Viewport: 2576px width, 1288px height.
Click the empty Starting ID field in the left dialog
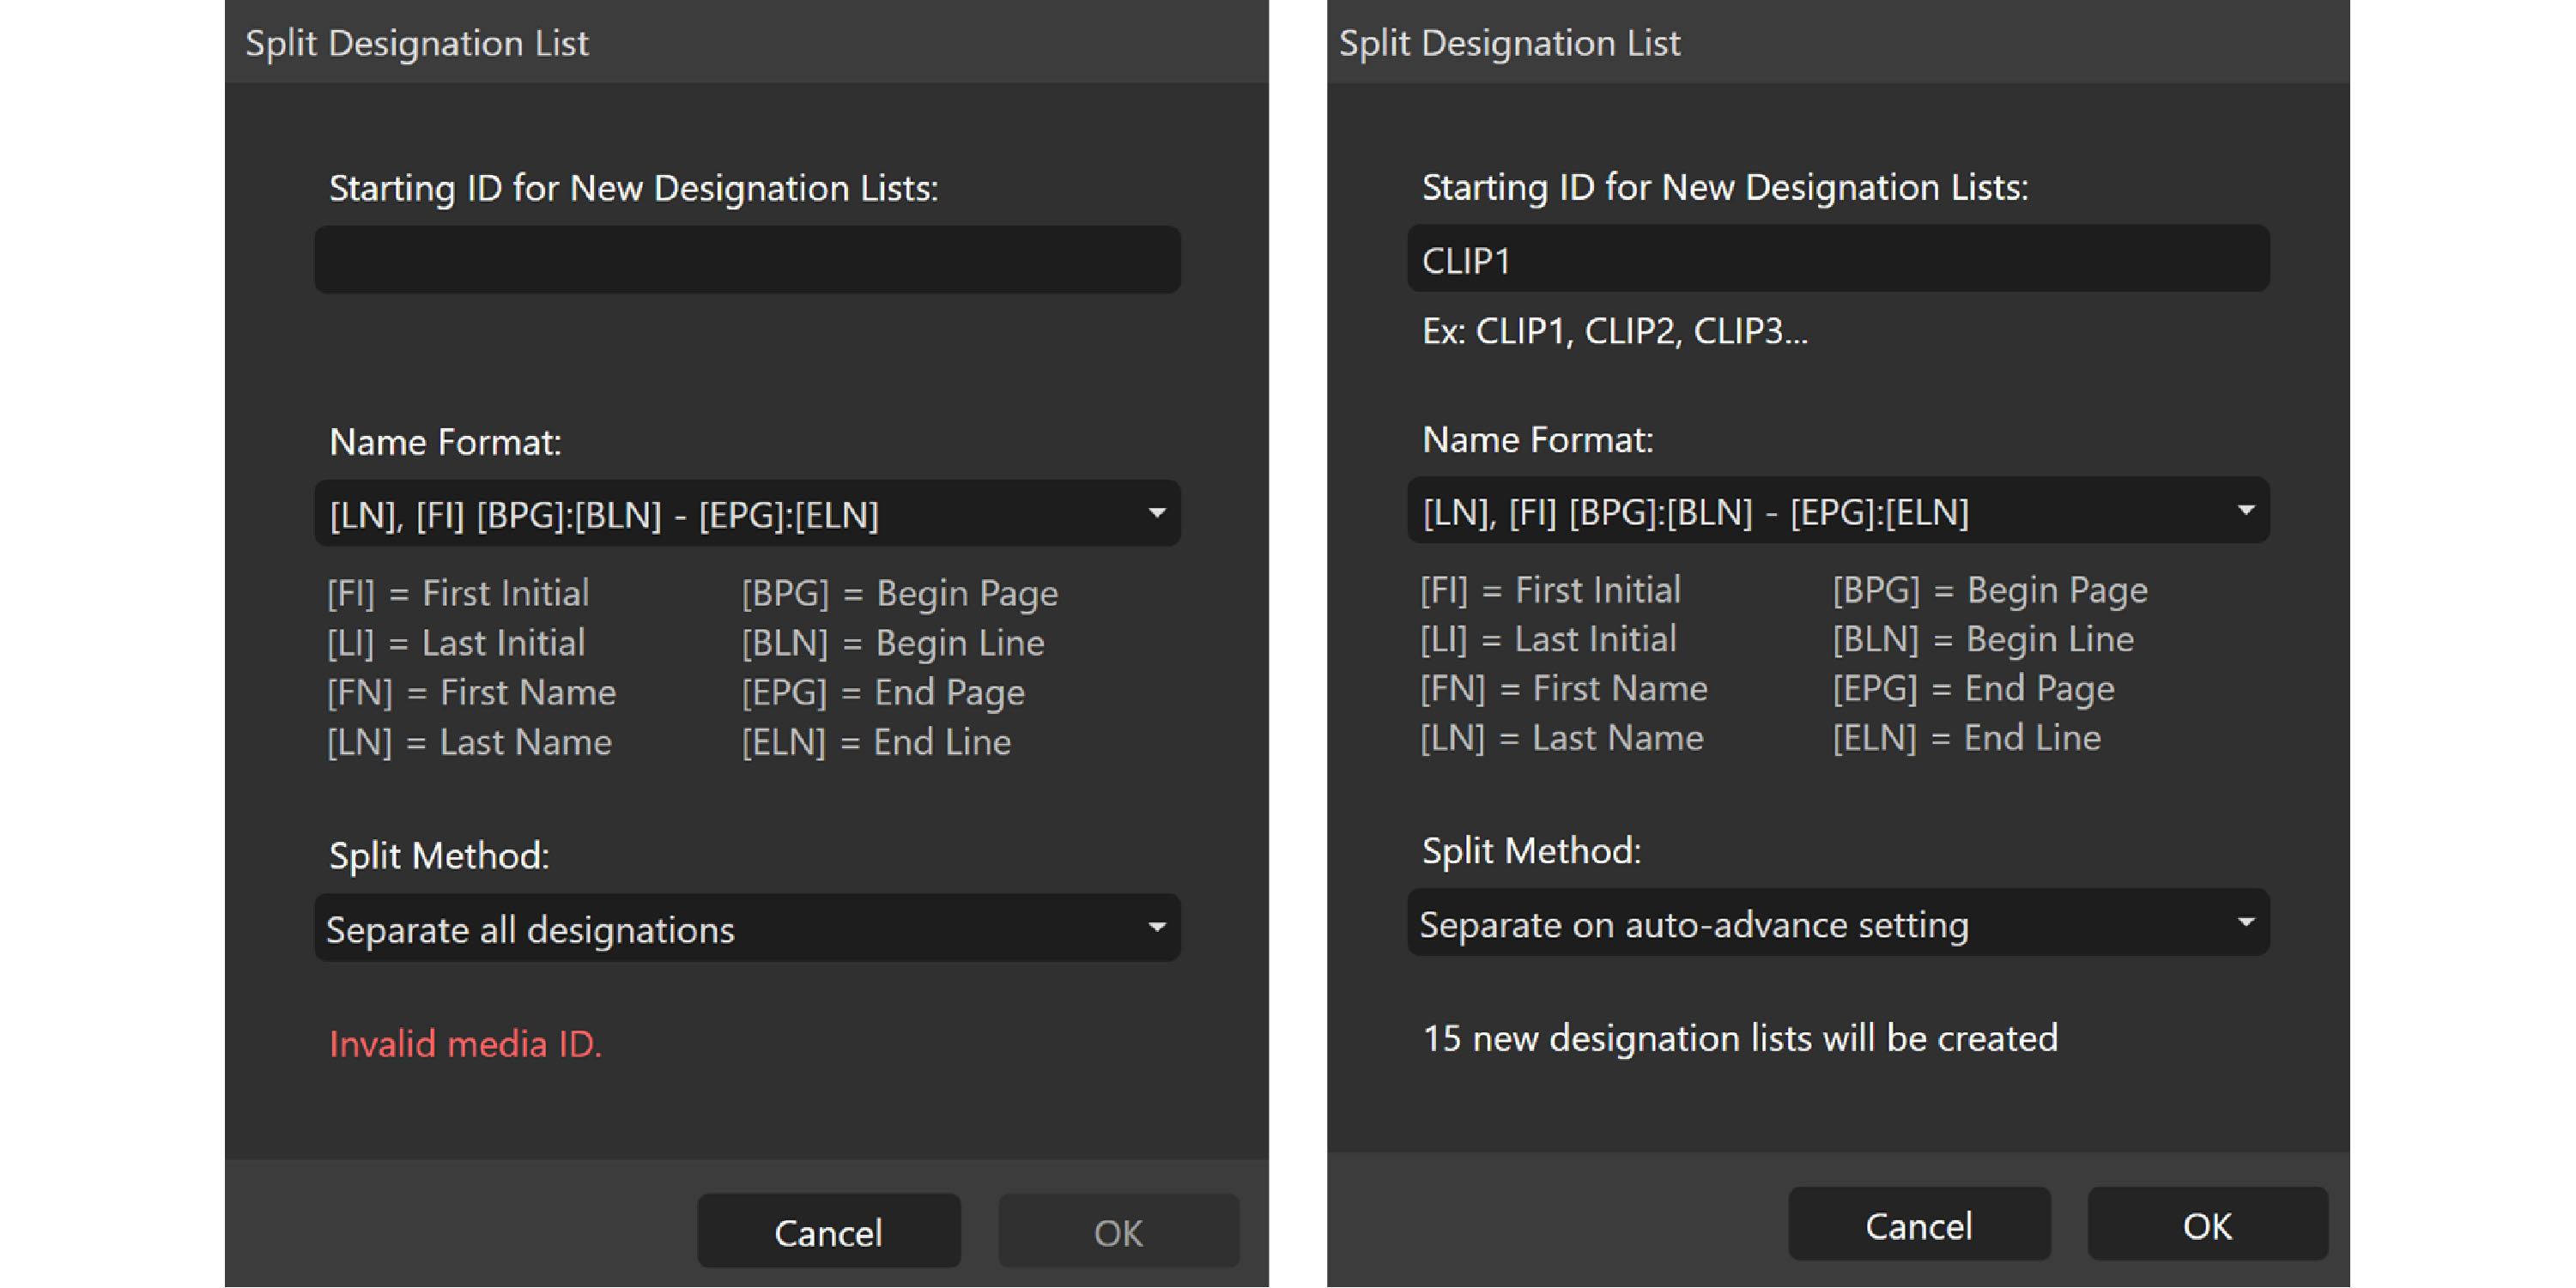tap(746, 260)
